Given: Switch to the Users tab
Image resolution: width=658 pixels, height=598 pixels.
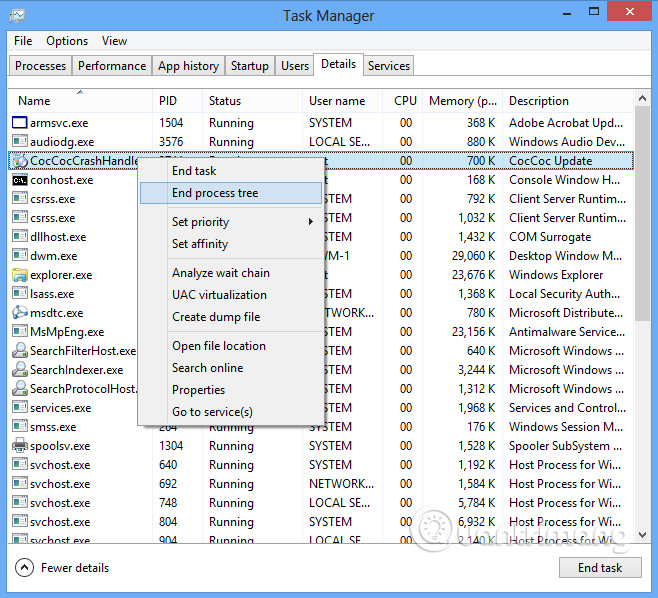Looking at the screenshot, I should 295,66.
